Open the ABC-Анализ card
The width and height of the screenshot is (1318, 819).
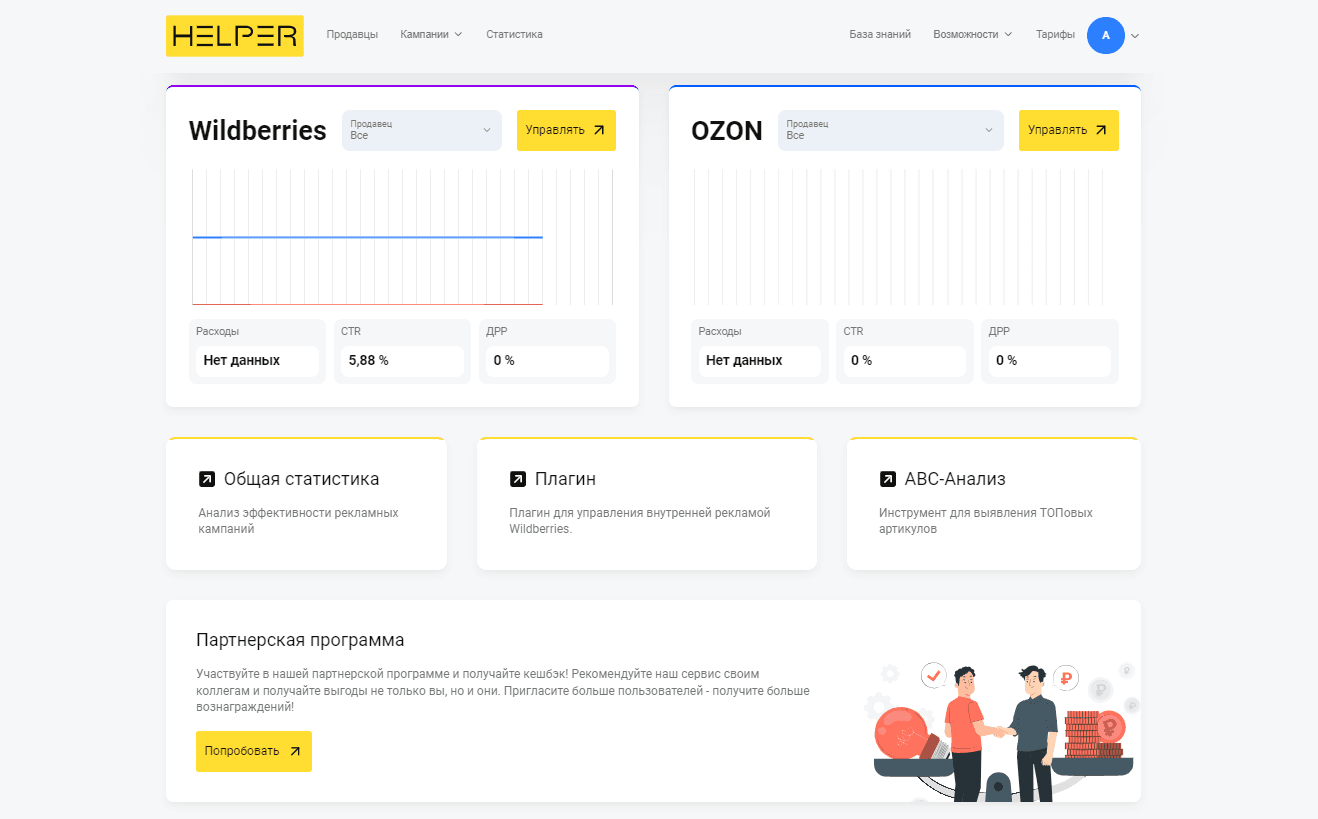tap(994, 504)
